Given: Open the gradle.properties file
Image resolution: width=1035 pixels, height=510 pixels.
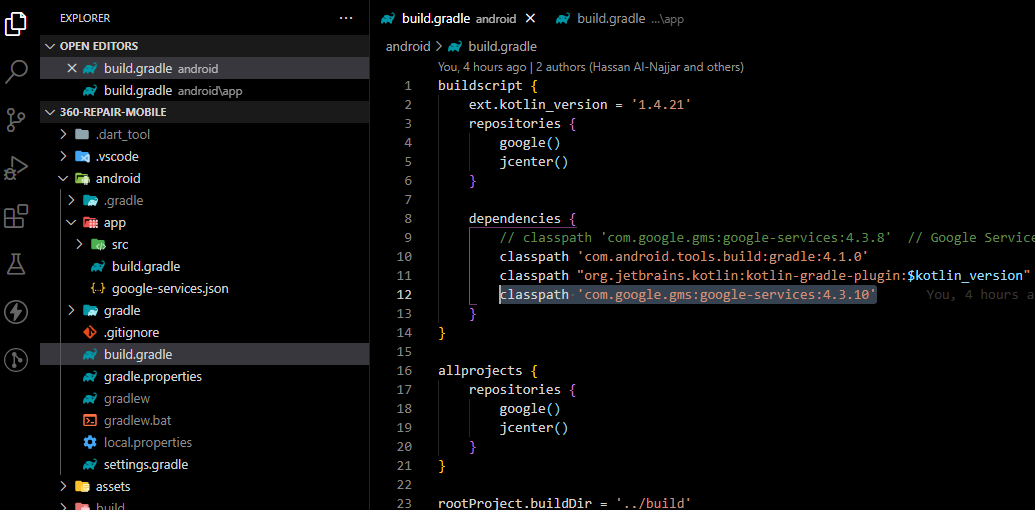Looking at the screenshot, I should tap(152, 376).
